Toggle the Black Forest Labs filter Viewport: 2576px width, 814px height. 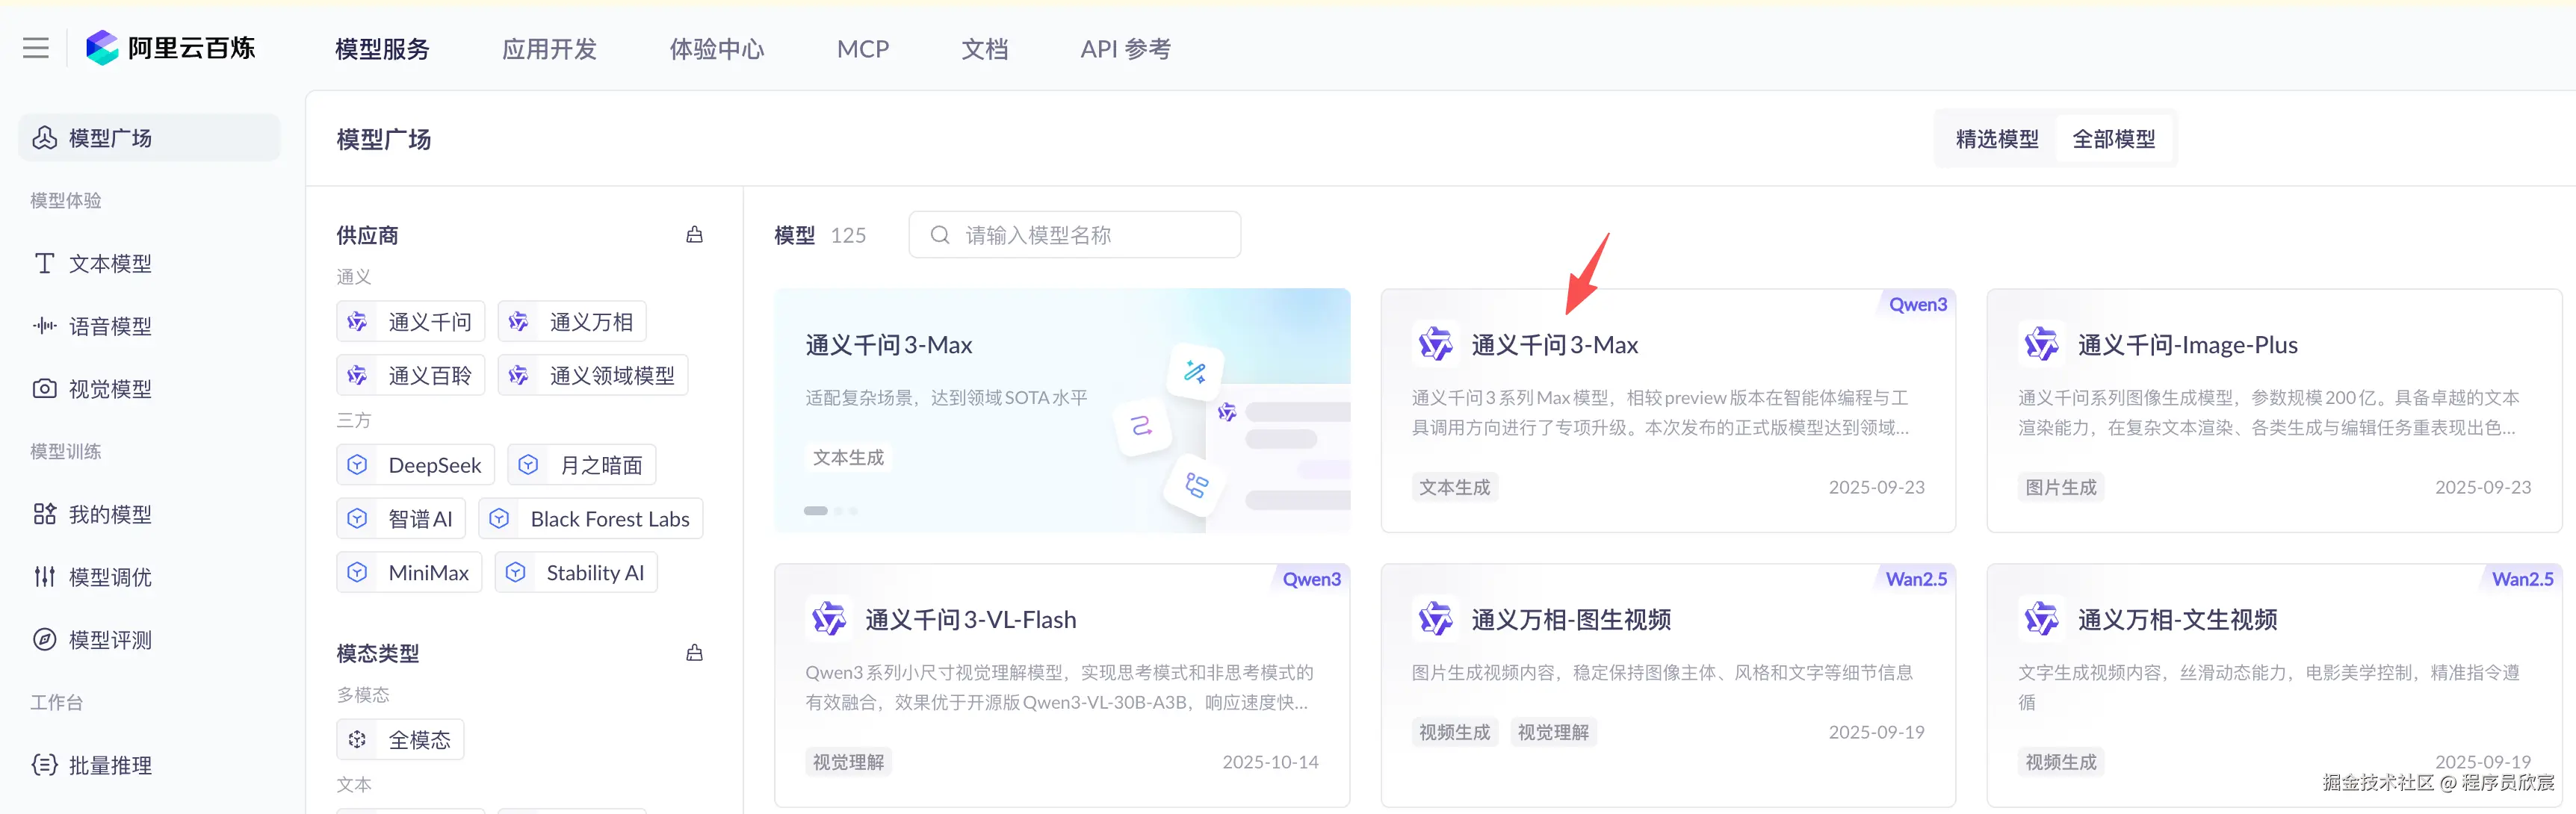coord(591,519)
